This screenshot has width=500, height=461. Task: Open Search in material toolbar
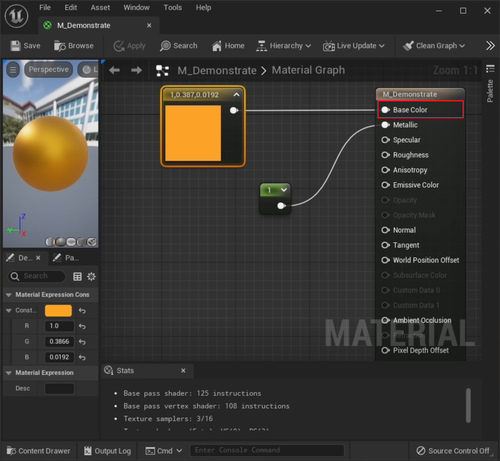[x=179, y=46]
